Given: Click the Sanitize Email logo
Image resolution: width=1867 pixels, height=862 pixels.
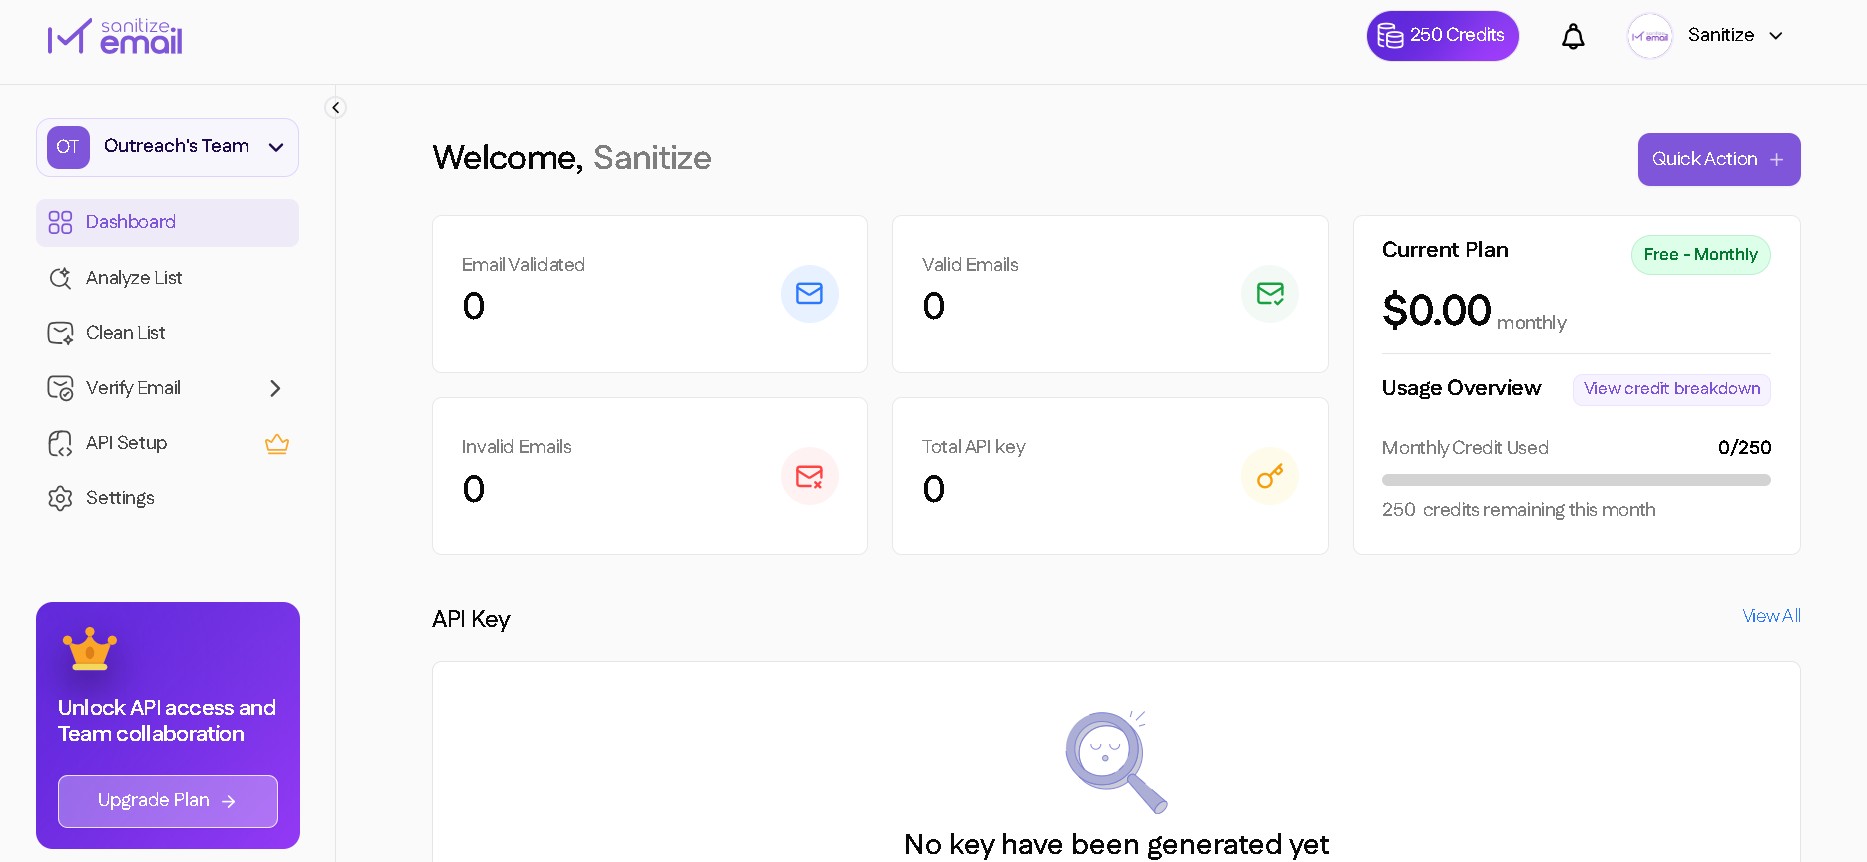Looking at the screenshot, I should 115,37.
